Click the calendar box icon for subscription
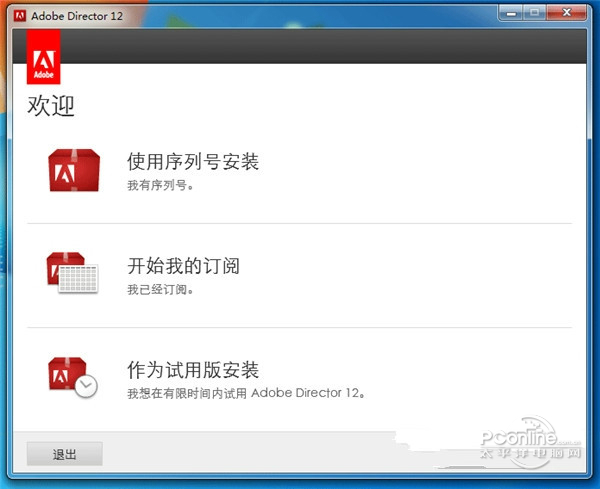600x489 pixels. pyautogui.click(x=72, y=273)
